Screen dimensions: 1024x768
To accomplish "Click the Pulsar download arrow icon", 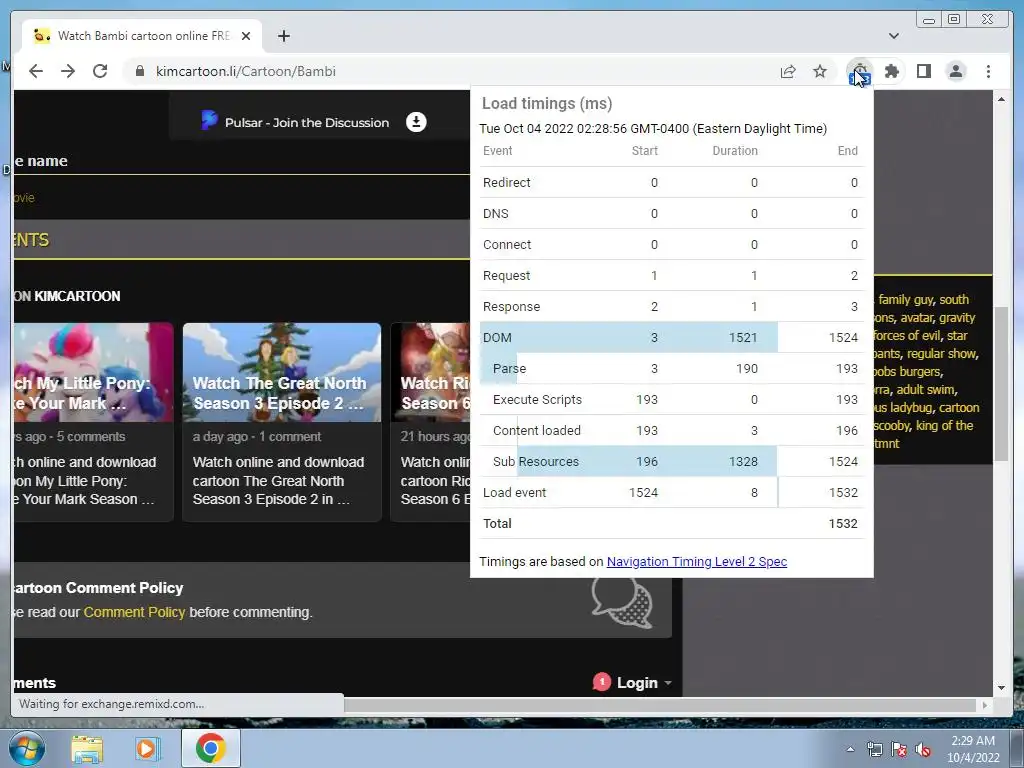I will (x=416, y=122).
